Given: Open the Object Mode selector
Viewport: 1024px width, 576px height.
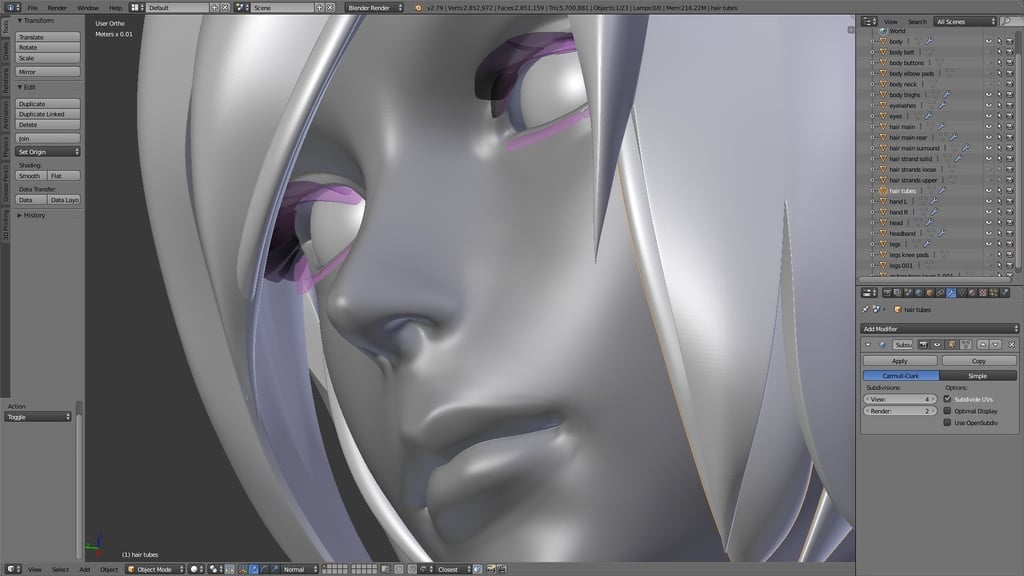Looking at the screenshot, I should 155,569.
